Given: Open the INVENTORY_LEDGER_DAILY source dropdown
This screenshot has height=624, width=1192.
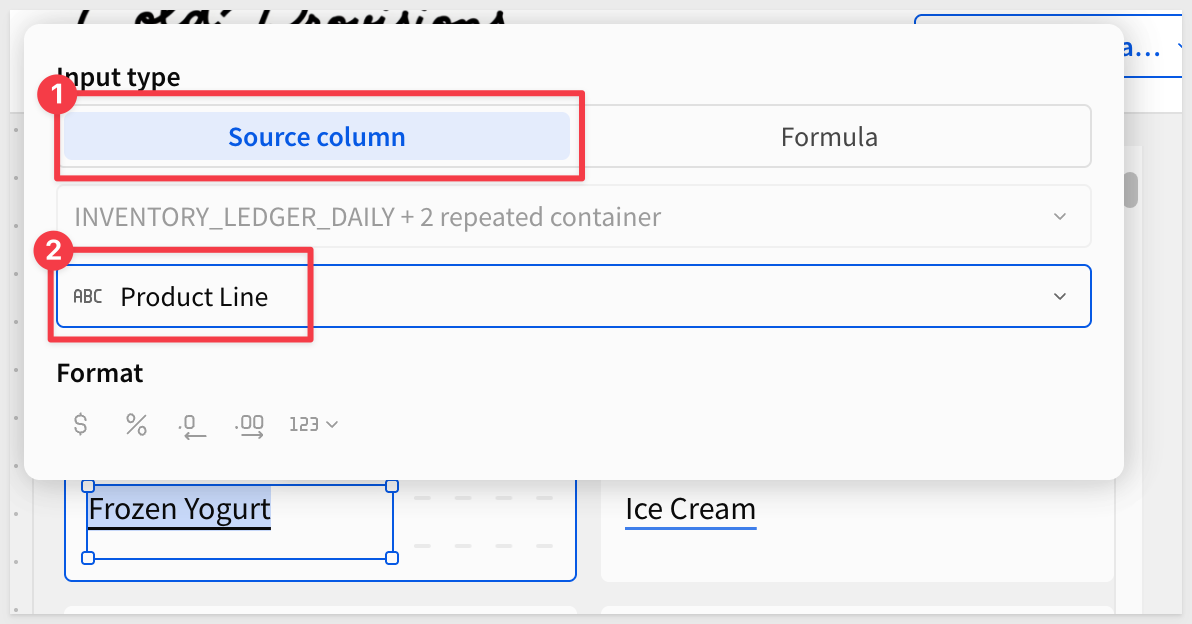Looking at the screenshot, I should [x=573, y=216].
